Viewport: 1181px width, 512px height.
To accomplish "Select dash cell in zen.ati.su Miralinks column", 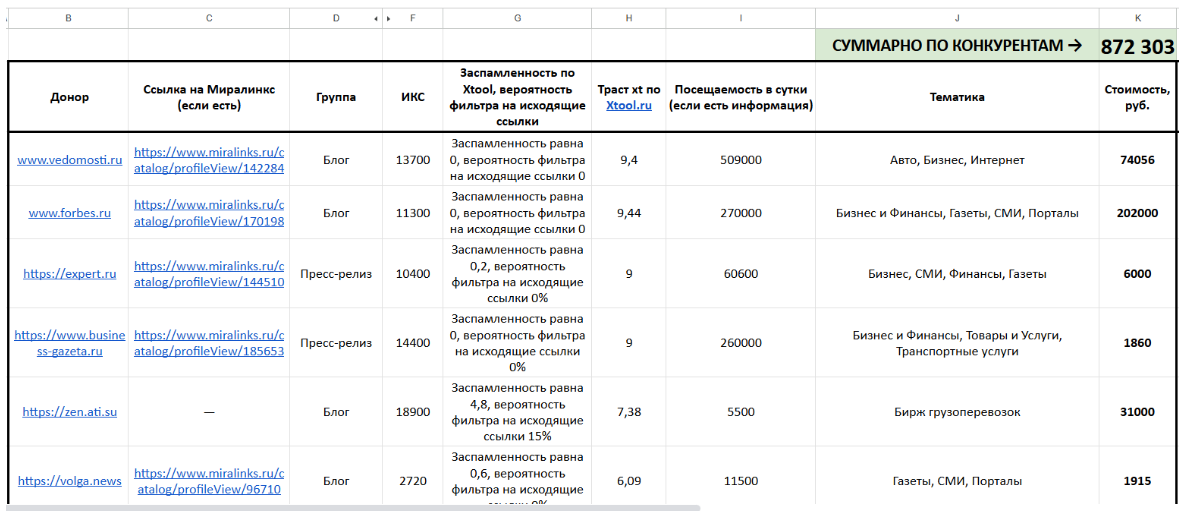I will (209, 412).
